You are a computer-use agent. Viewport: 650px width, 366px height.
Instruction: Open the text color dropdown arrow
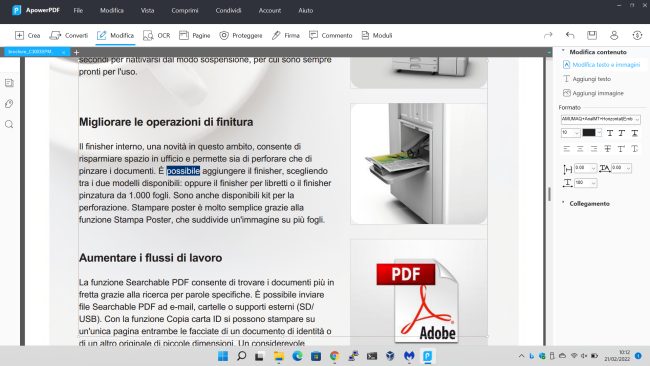pyautogui.click(x=599, y=133)
